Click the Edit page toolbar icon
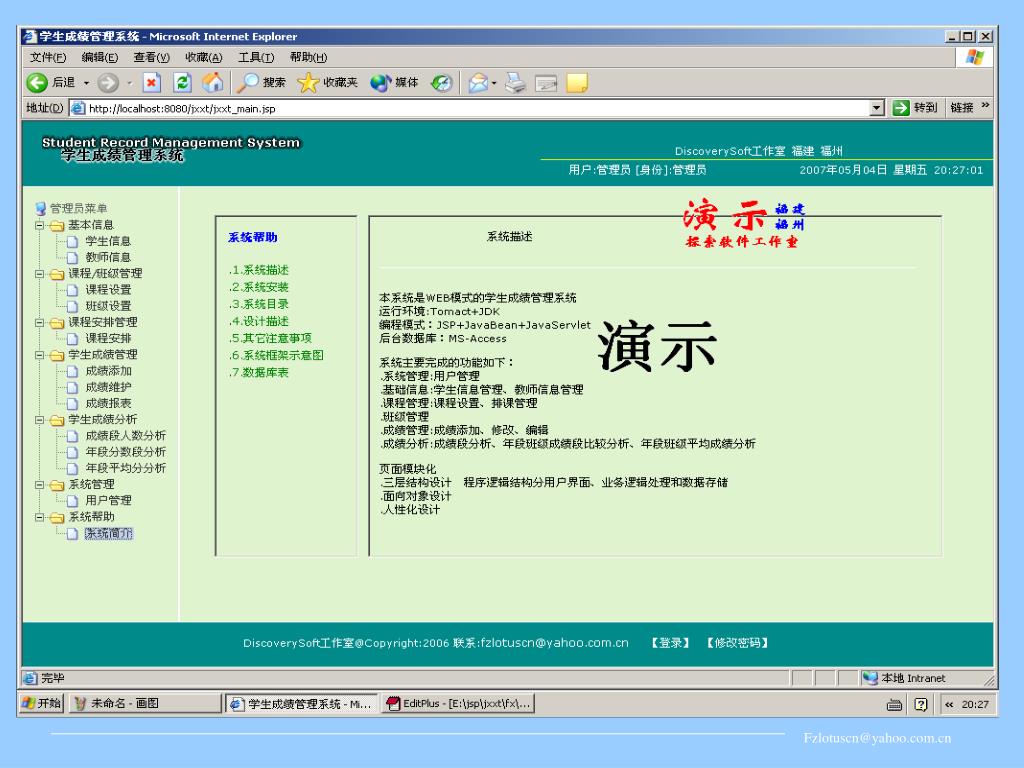The height and width of the screenshot is (768, 1024). click(546, 82)
